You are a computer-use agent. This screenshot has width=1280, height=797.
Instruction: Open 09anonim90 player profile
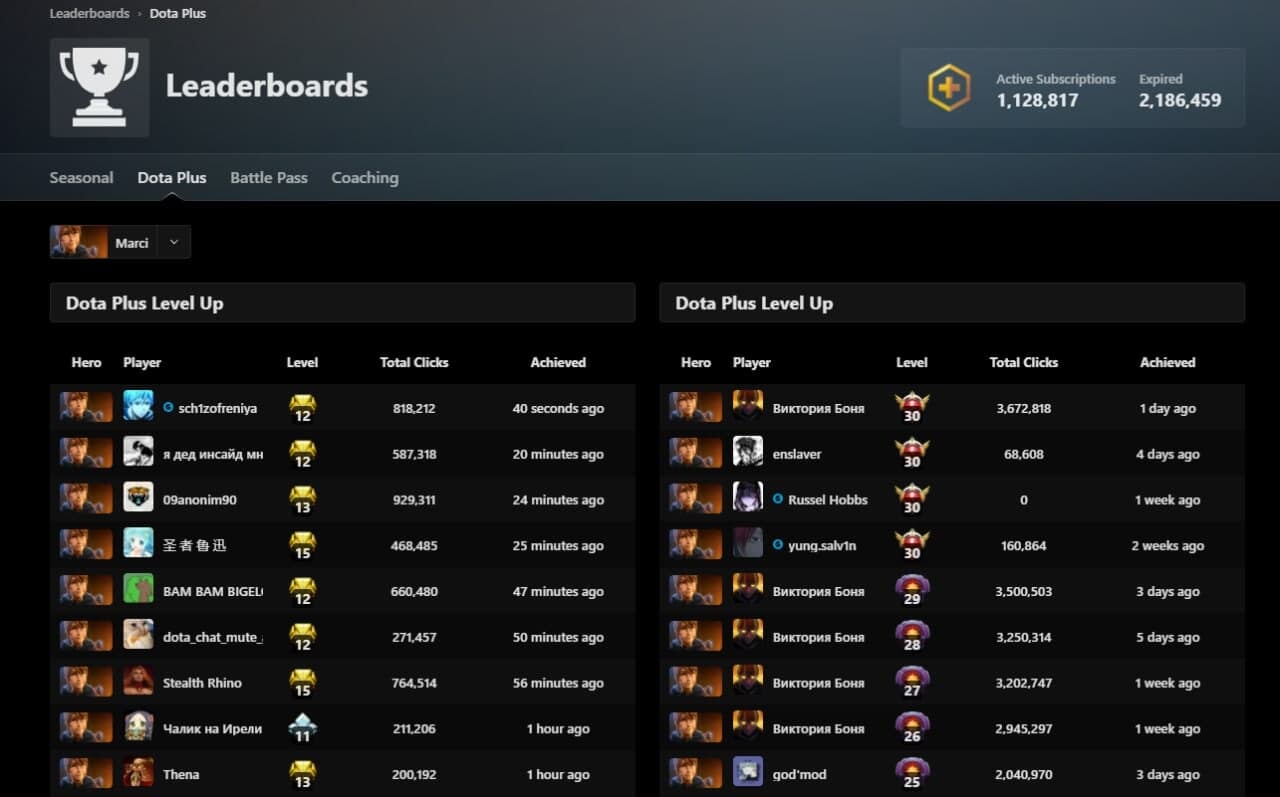click(x=200, y=500)
